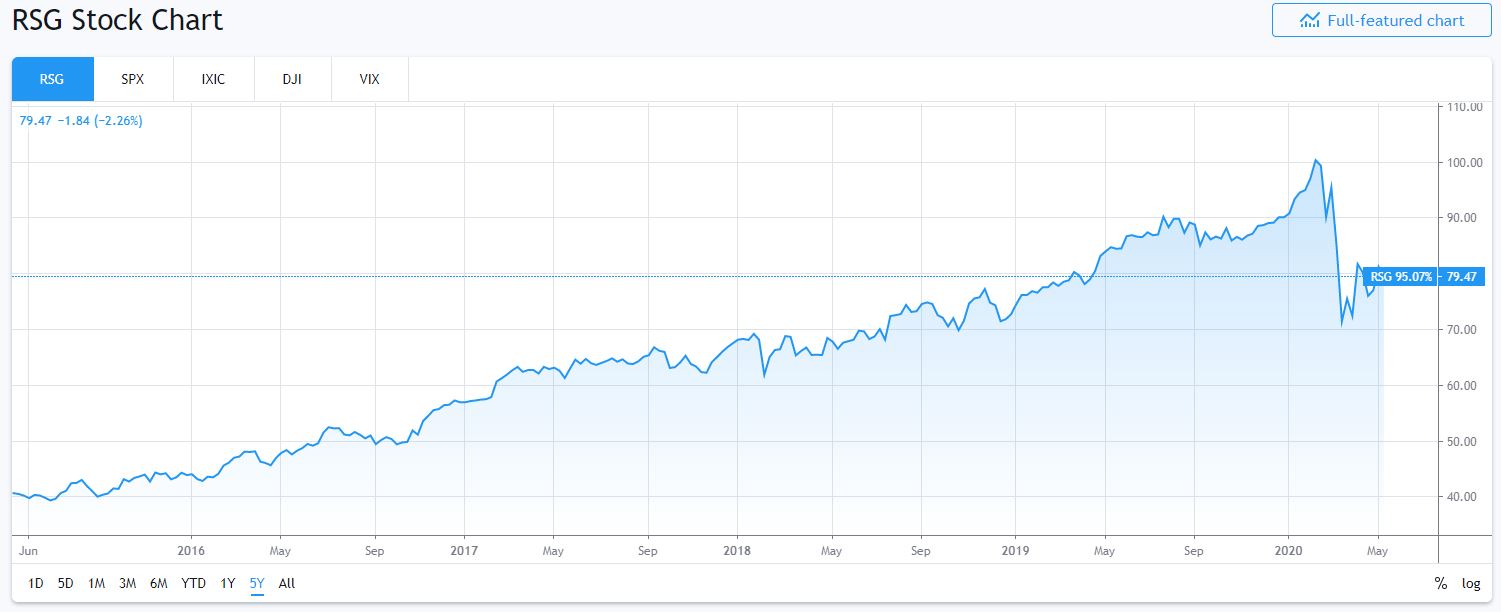The width and height of the screenshot is (1501, 612).
Task: Enable log scale
Action: click(x=1471, y=583)
